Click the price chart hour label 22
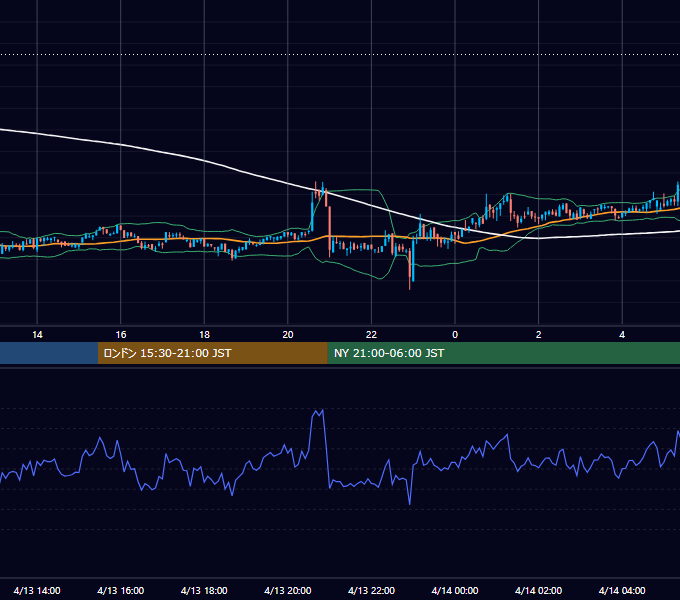The height and width of the screenshot is (600, 680). tap(371, 335)
